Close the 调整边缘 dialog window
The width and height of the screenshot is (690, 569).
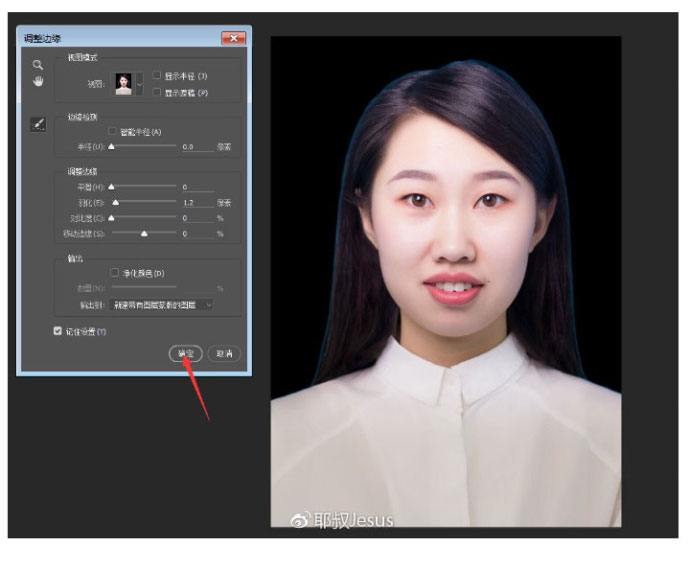(233, 38)
